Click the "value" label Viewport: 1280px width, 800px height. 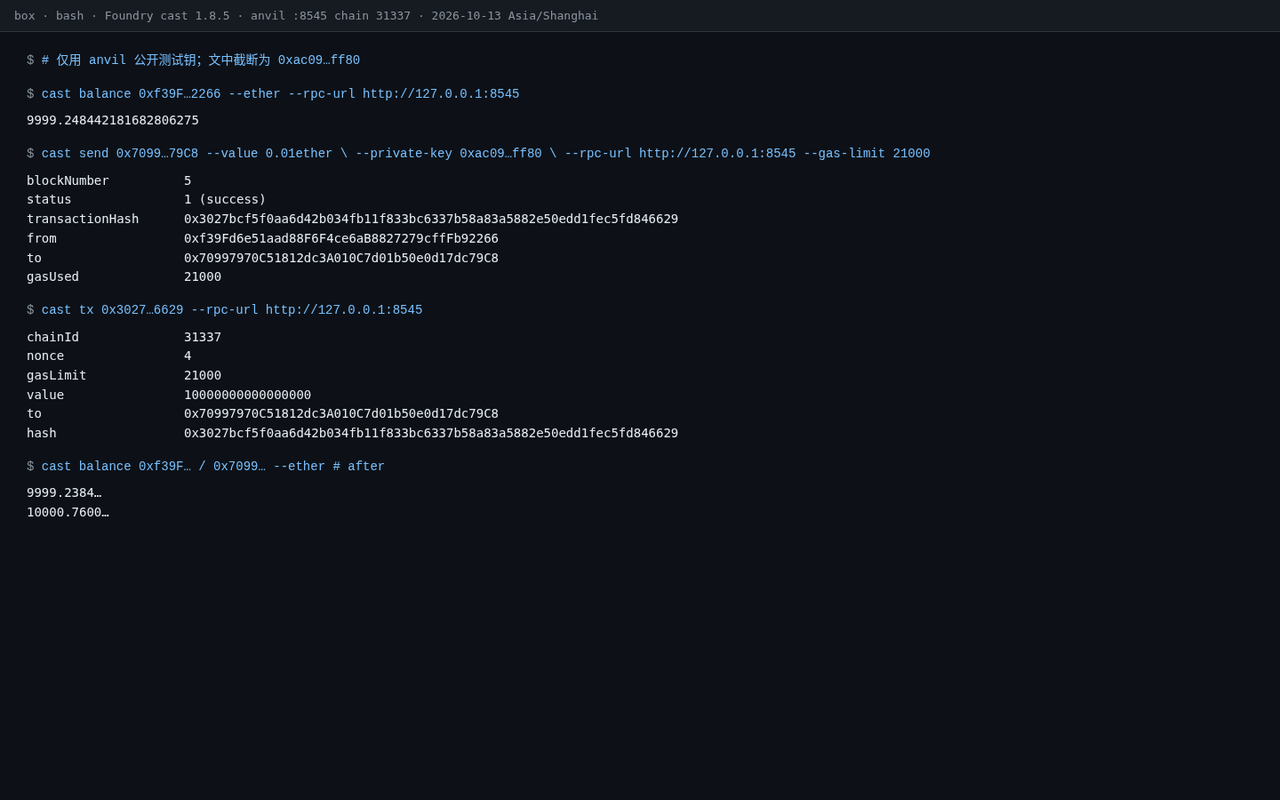tap(45, 395)
